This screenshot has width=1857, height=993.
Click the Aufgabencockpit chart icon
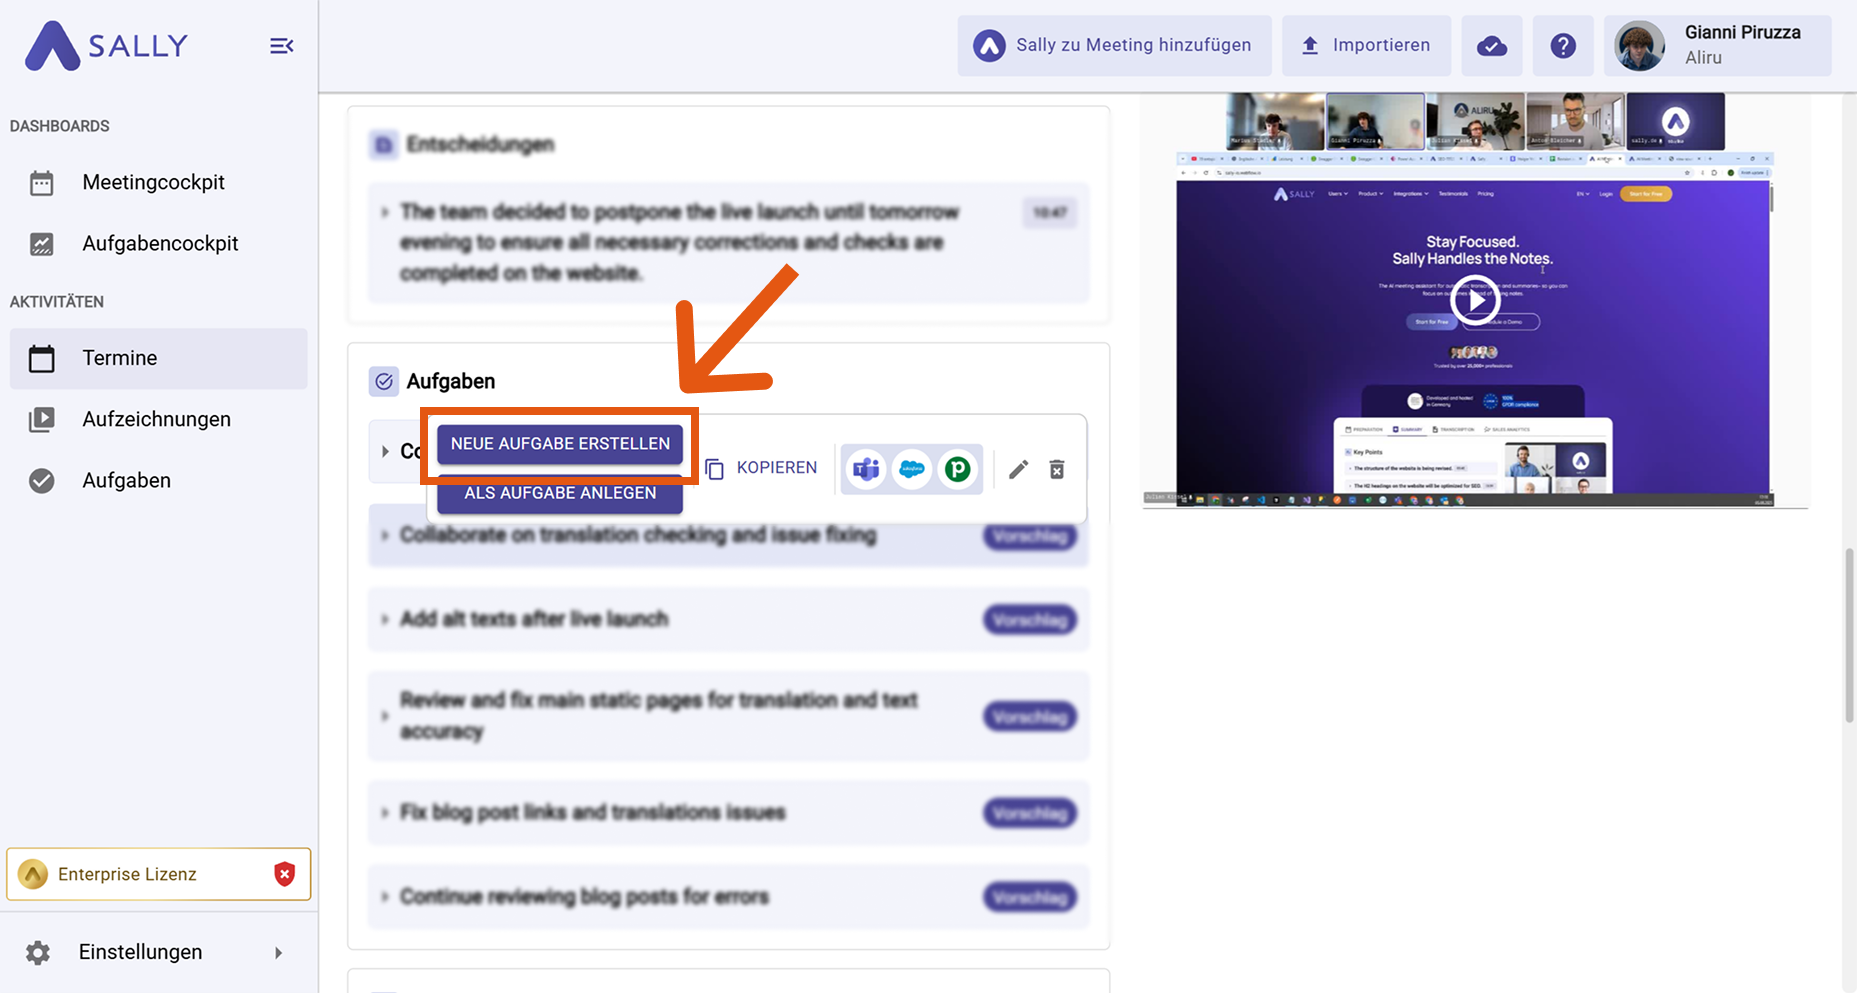42,244
